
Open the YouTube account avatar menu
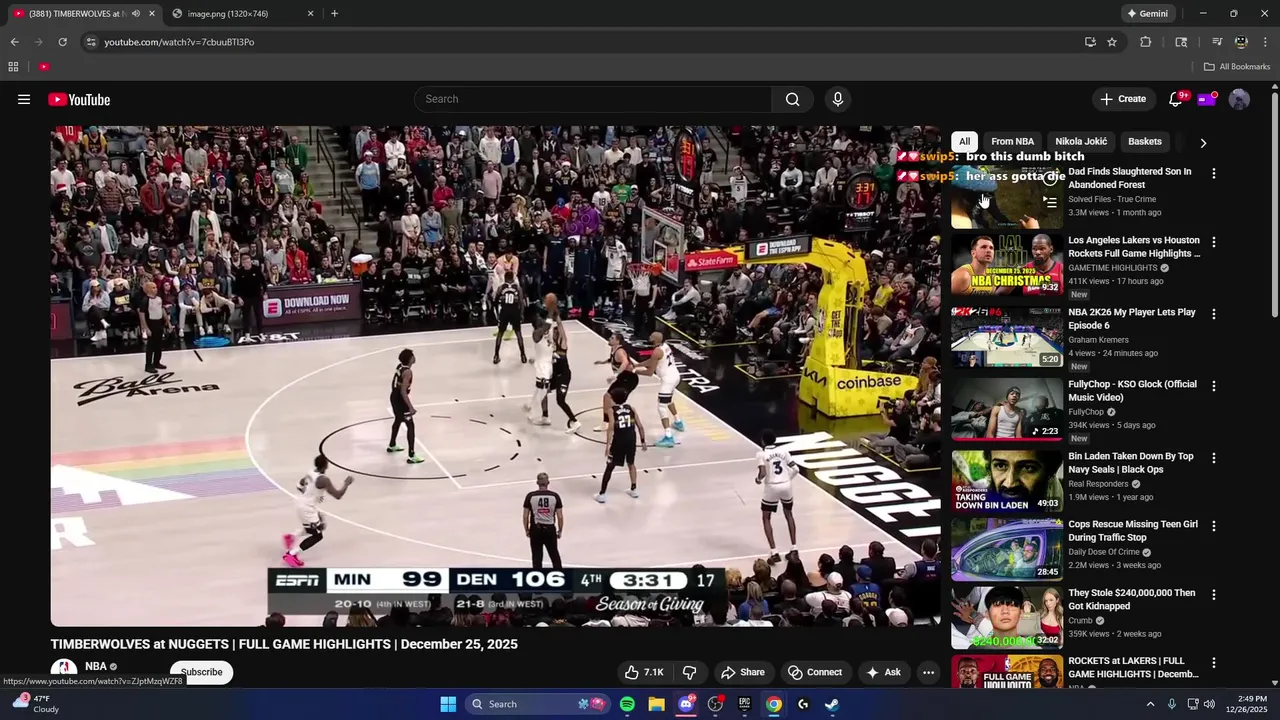point(1239,99)
